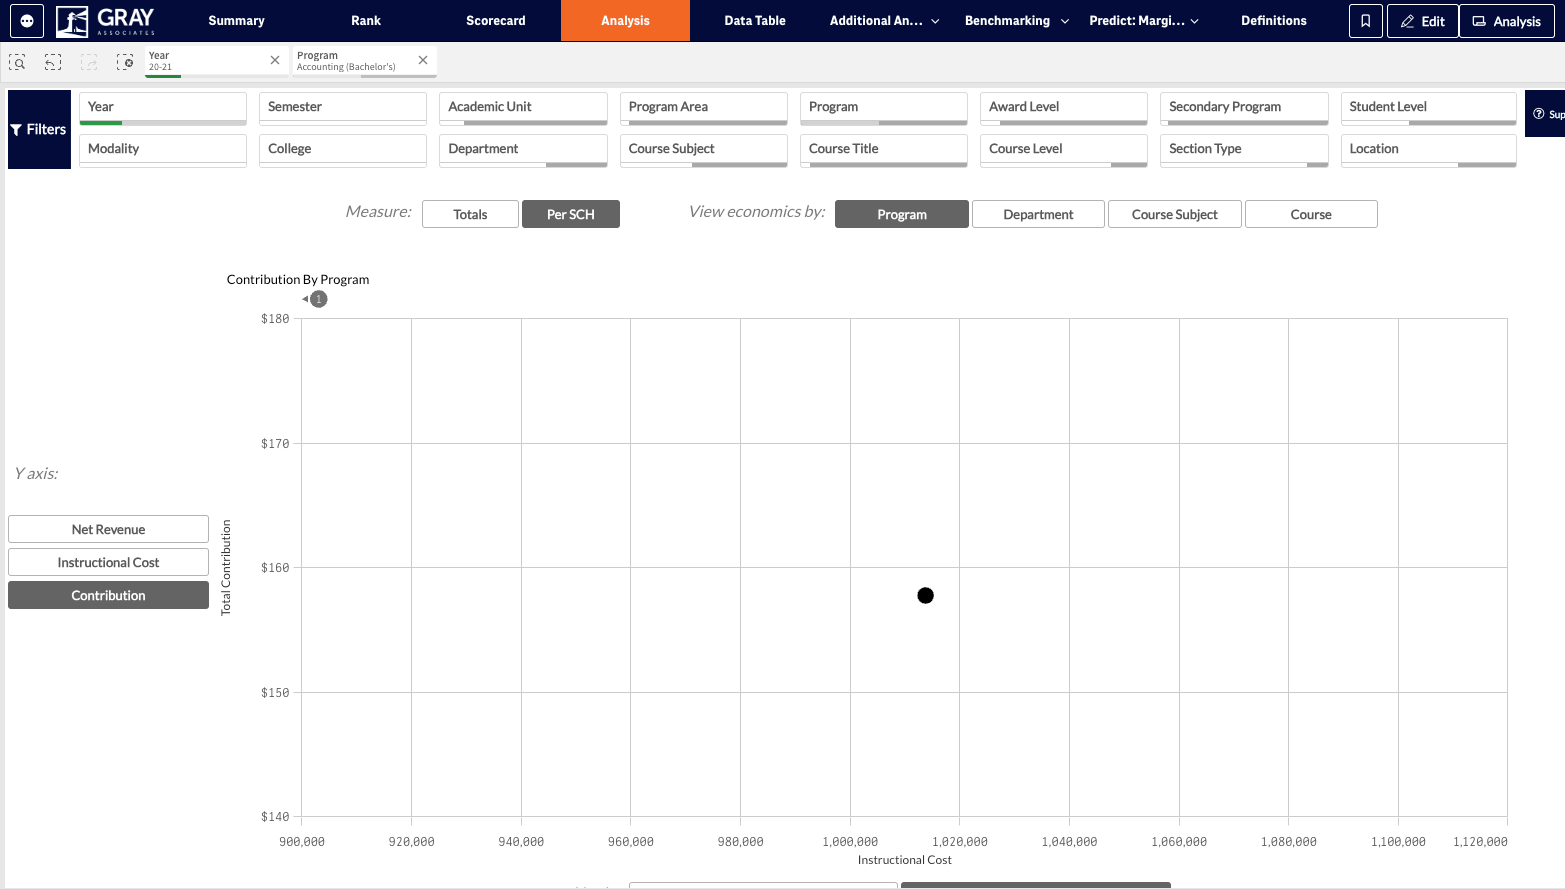View economics by Course Subject
The width and height of the screenshot is (1565, 889).
coord(1175,214)
